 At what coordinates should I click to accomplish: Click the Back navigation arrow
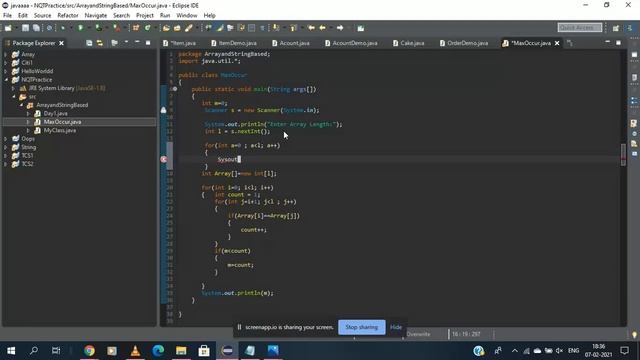click(x=322, y=28)
